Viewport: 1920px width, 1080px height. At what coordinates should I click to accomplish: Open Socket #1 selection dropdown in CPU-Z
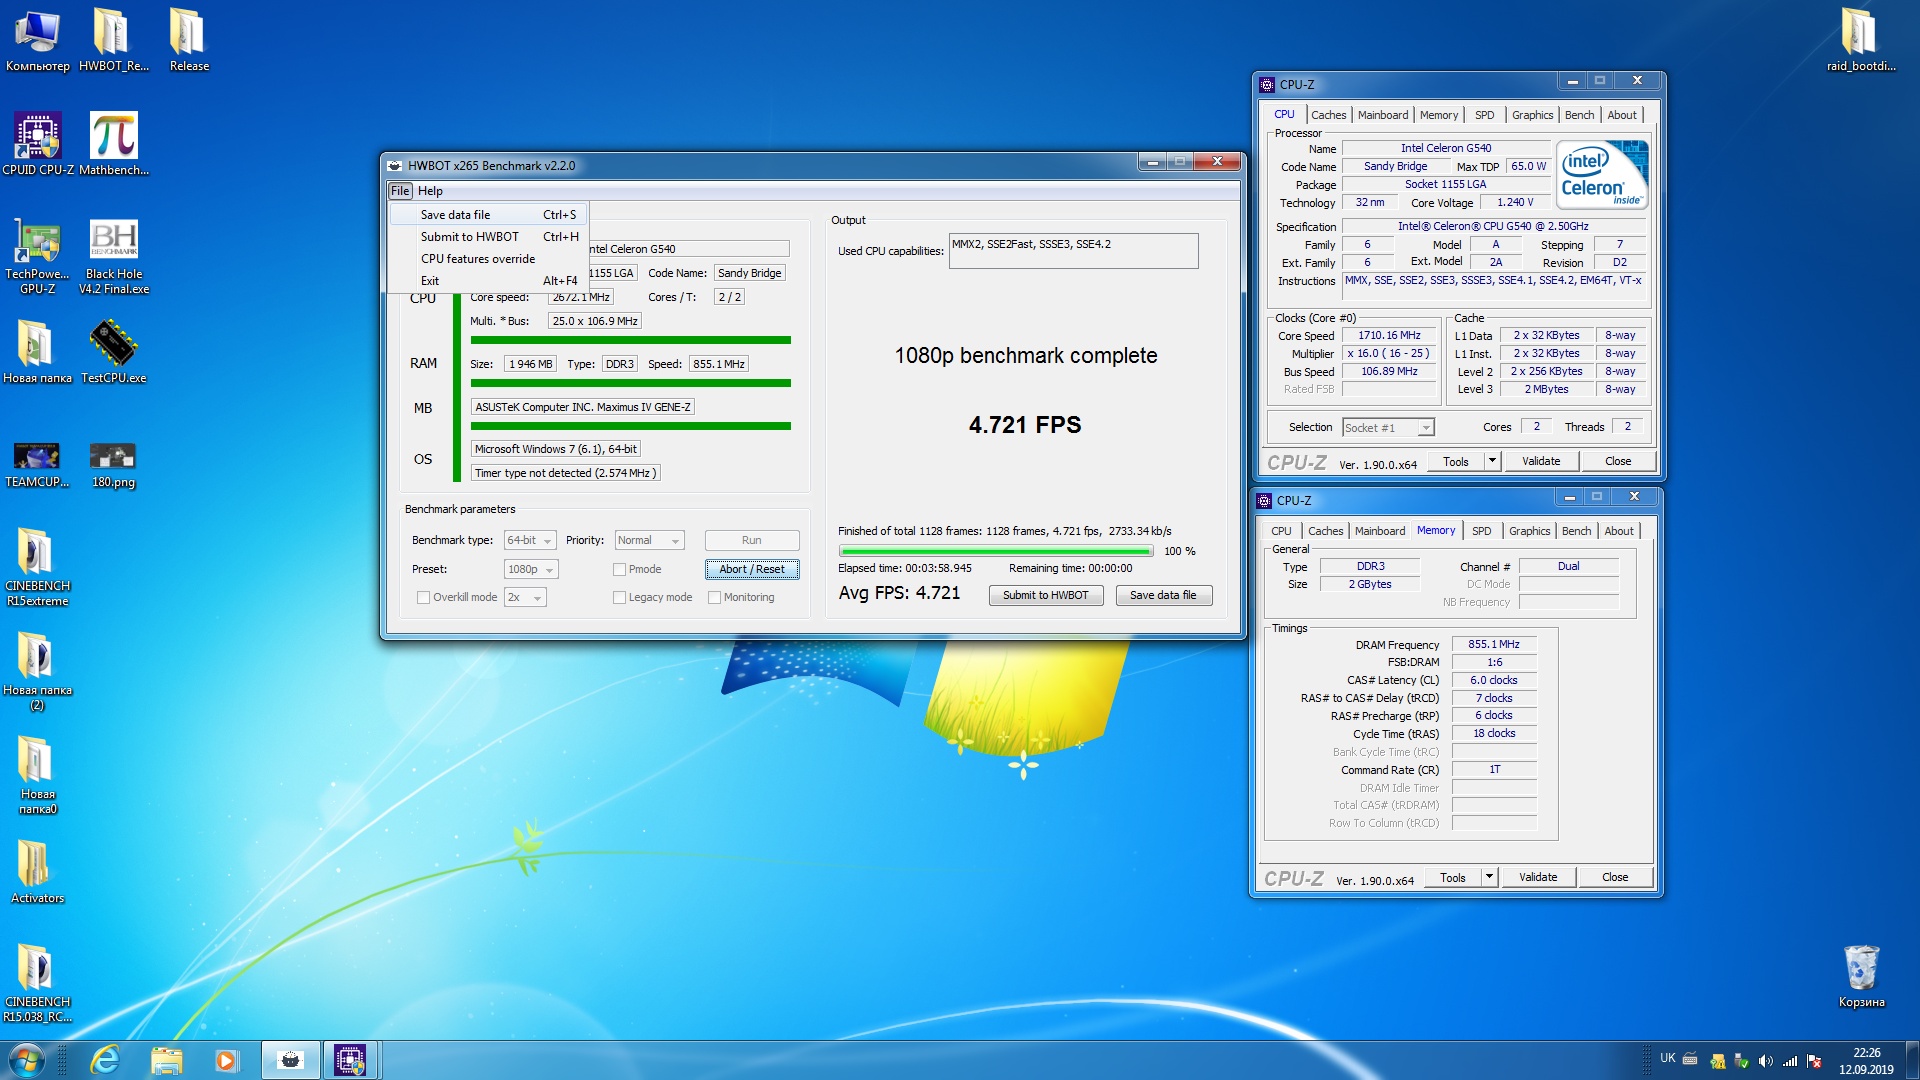(x=1388, y=428)
